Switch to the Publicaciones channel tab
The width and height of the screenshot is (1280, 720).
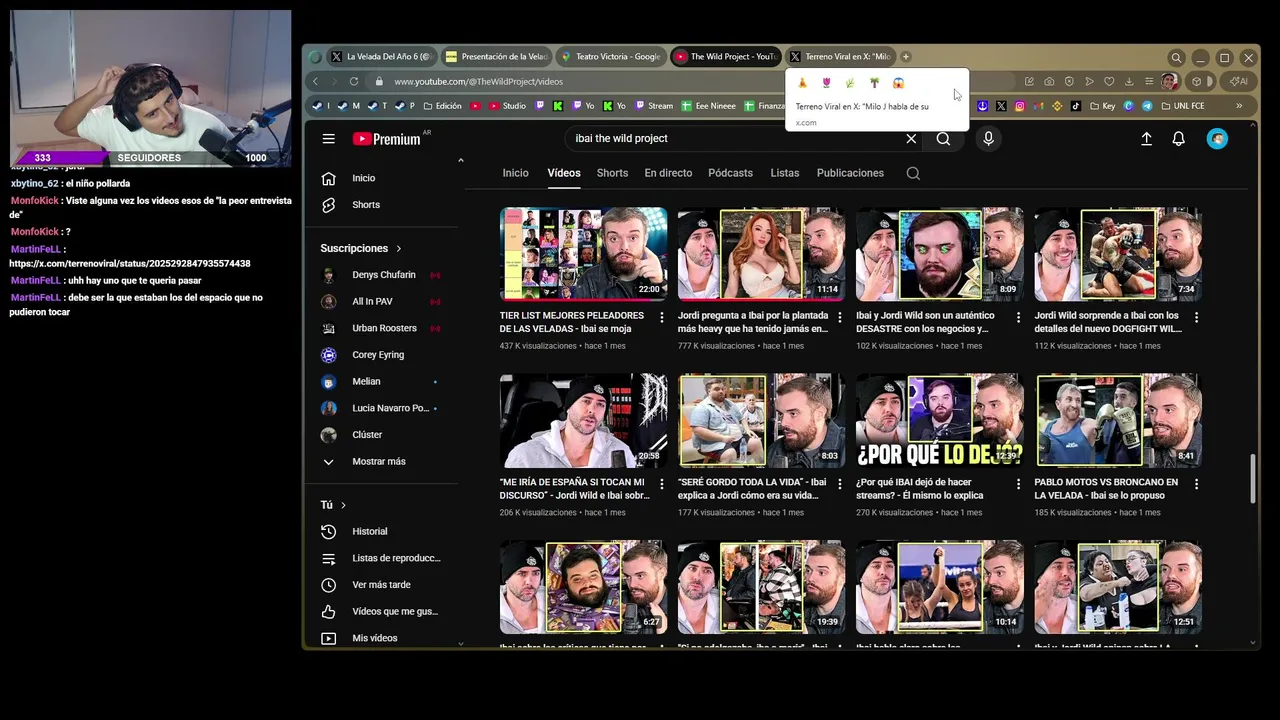[850, 173]
